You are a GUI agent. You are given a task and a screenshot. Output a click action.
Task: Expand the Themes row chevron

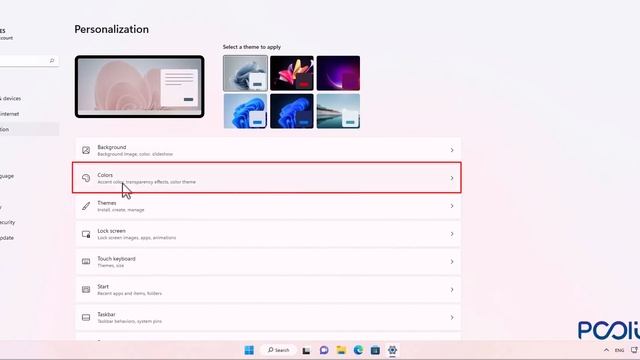pos(452,206)
